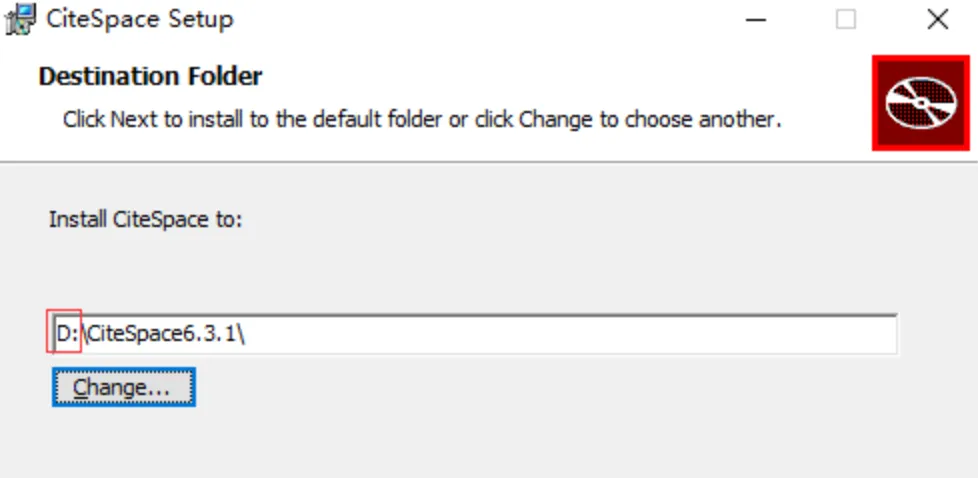Click the CiteSpace Setup window title text
The width and height of the screenshot is (978, 478).
tap(140, 19)
